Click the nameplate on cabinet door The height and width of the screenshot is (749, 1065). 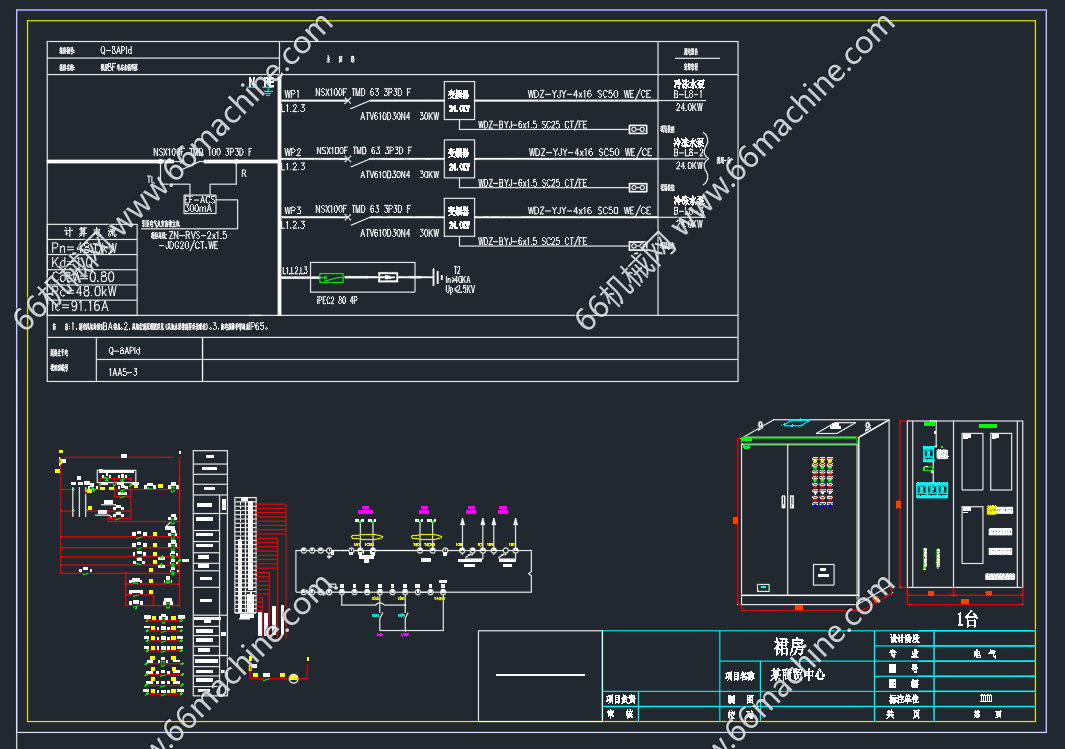click(x=822, y=574)
